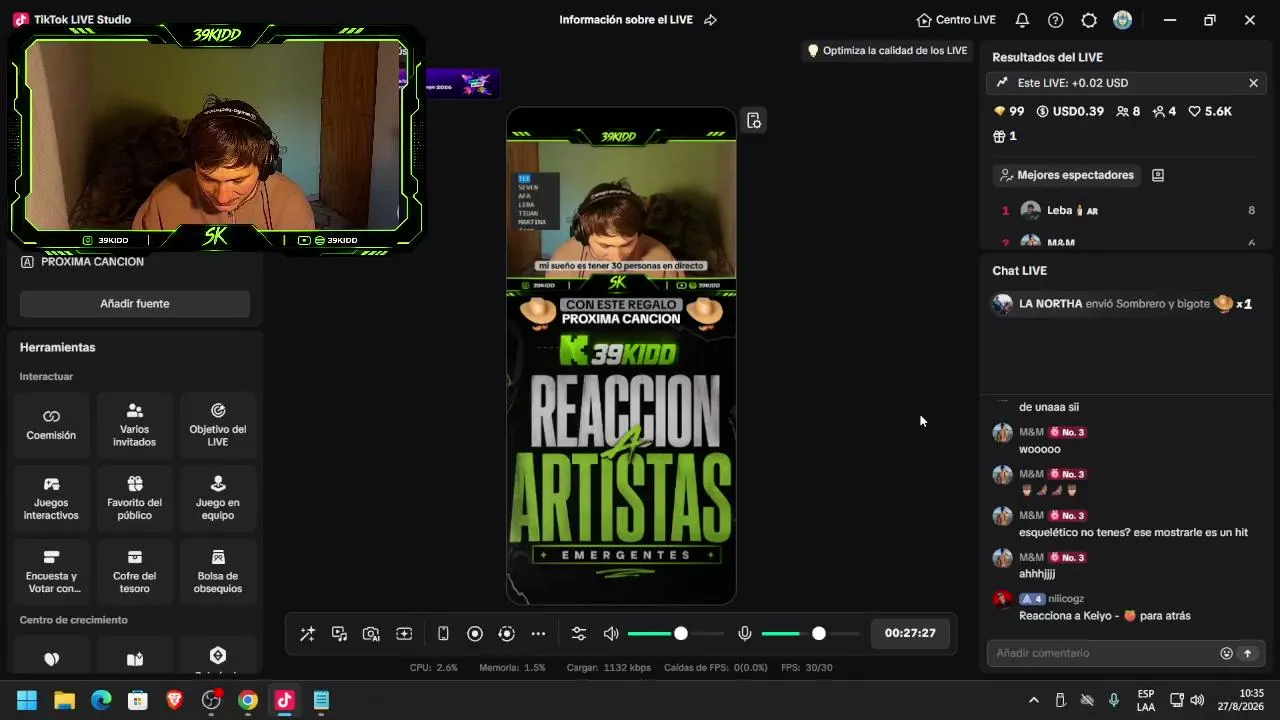
Task: Open Cofre del tesoro tool
Action: [x=135, y=571]
